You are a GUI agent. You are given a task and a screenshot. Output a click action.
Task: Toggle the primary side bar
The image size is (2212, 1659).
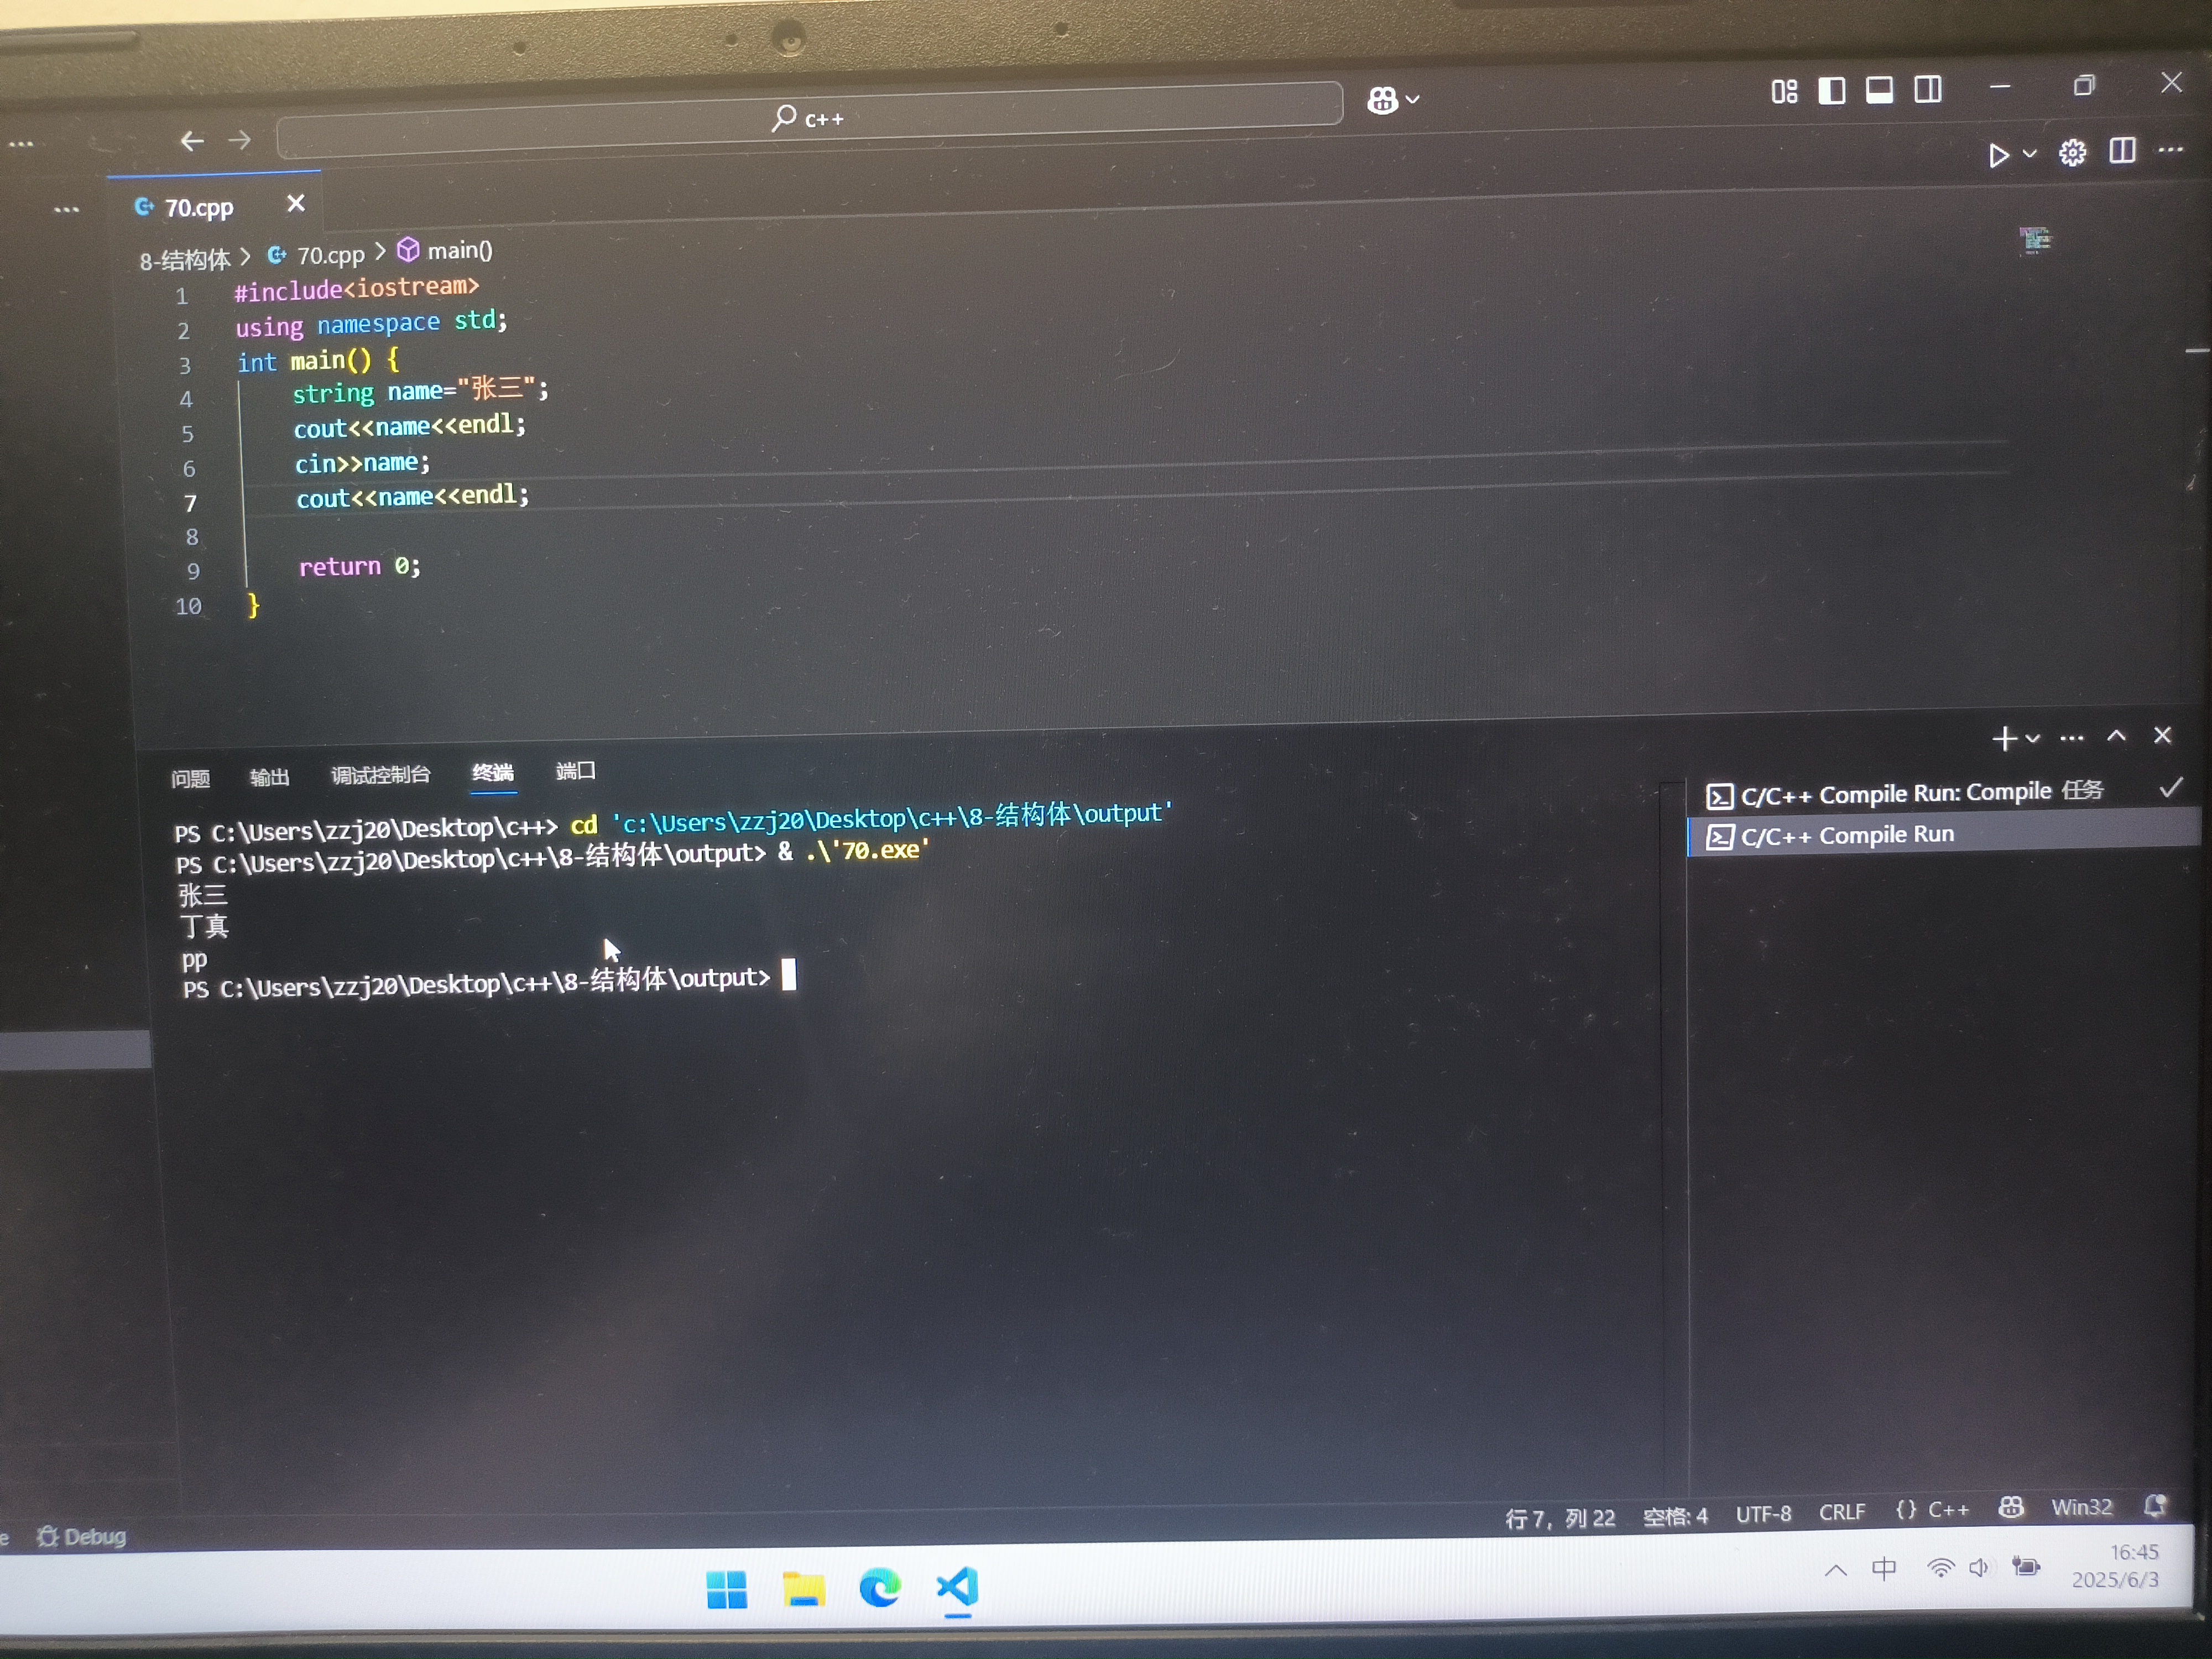tap(1831, 91)
